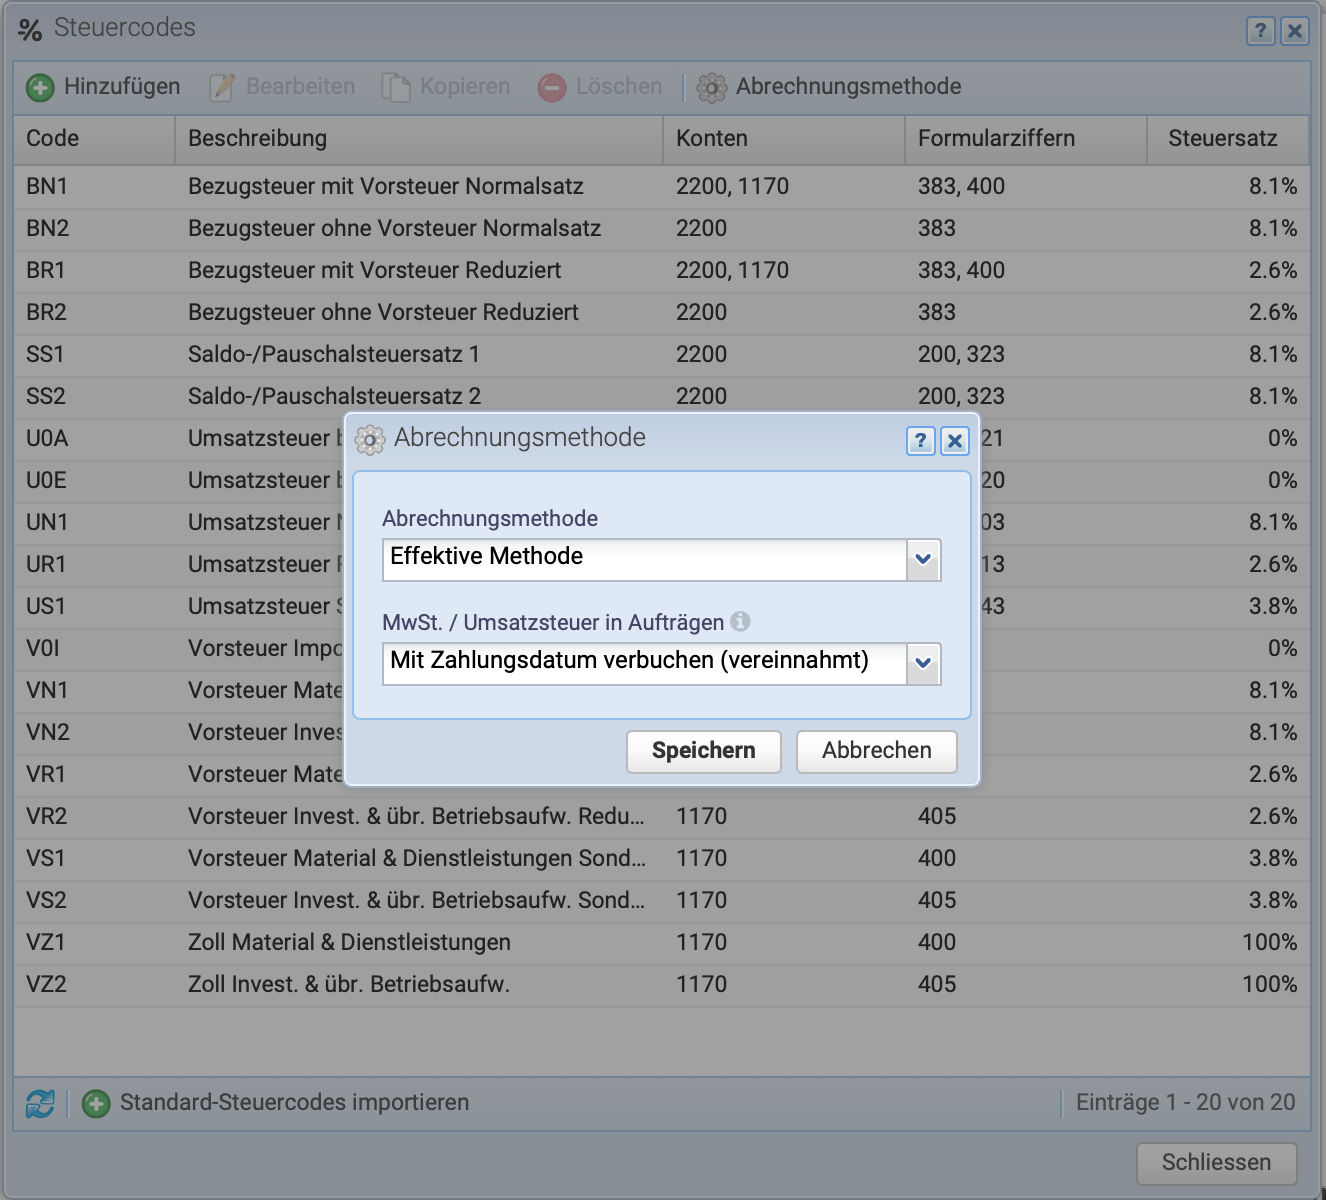This screenshot has height=1200, width=1326.
Task: Sort by the Beschreibung column header
Action: tap(419, 139)
